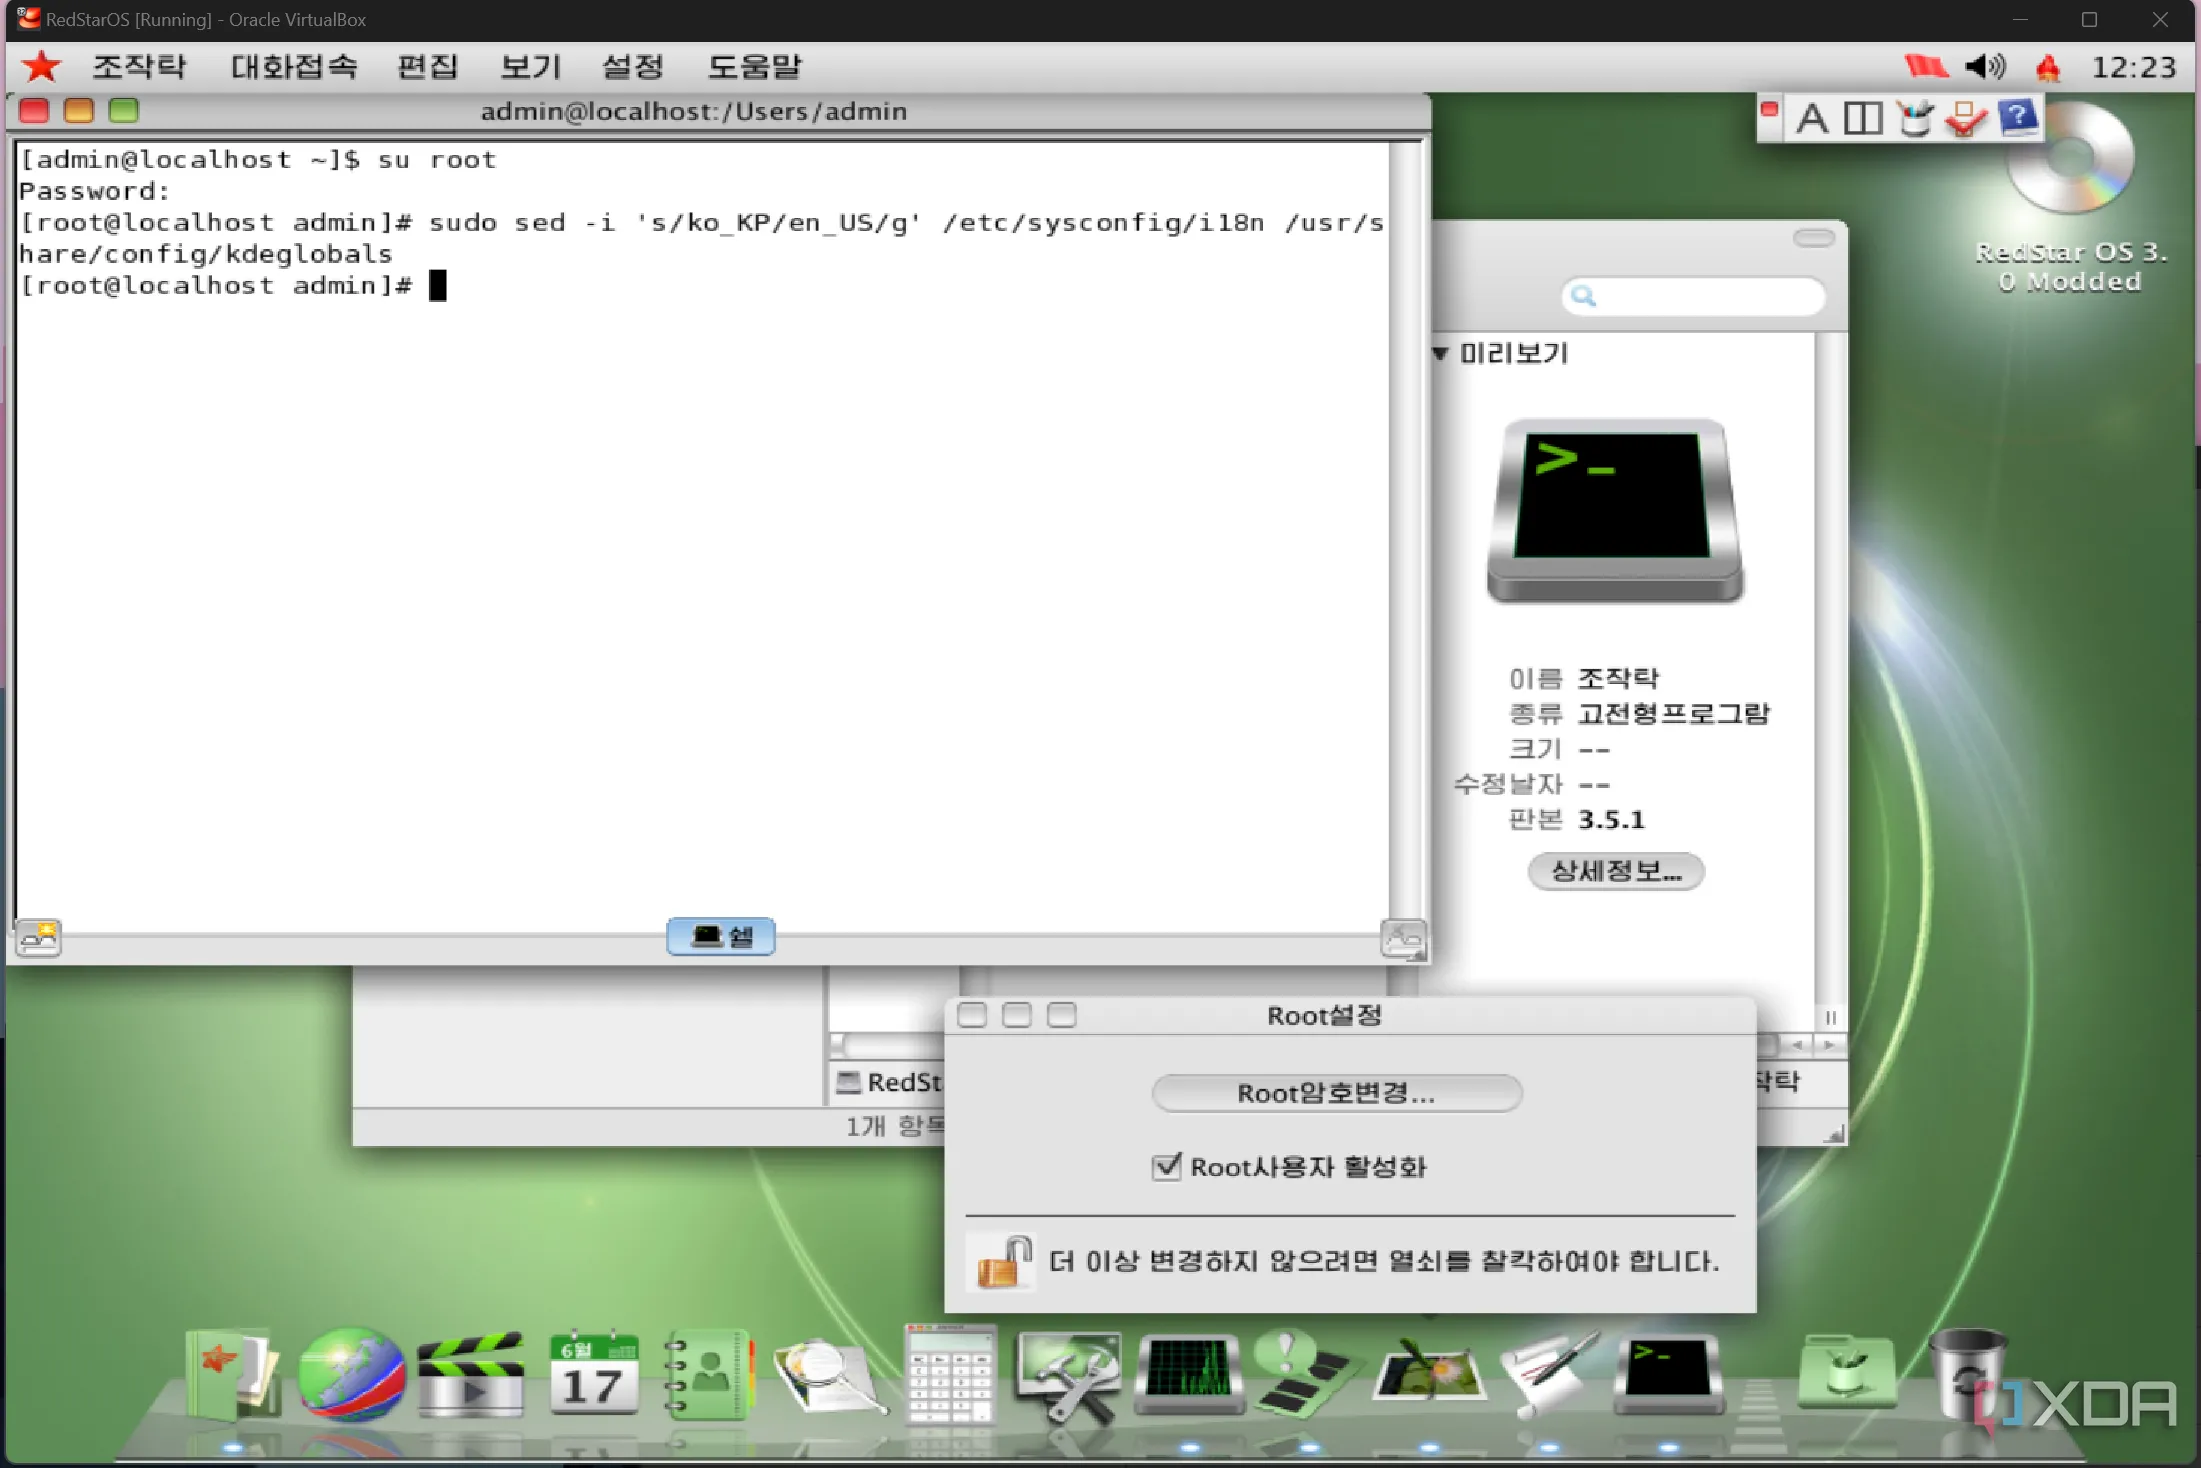Click the volume speaker icon in menu bar
Image resolution: width=2201 pixels, height=1468 pixels.
(1984, 67)
